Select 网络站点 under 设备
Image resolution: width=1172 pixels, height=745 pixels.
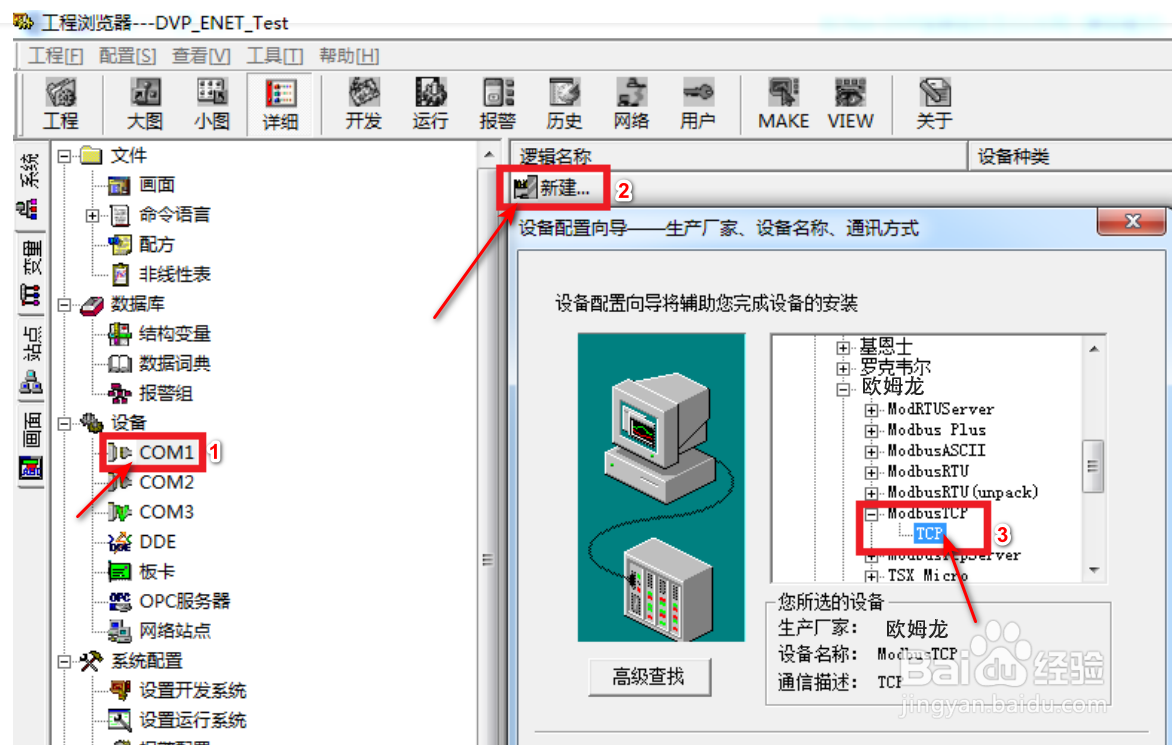pos(175,631)
